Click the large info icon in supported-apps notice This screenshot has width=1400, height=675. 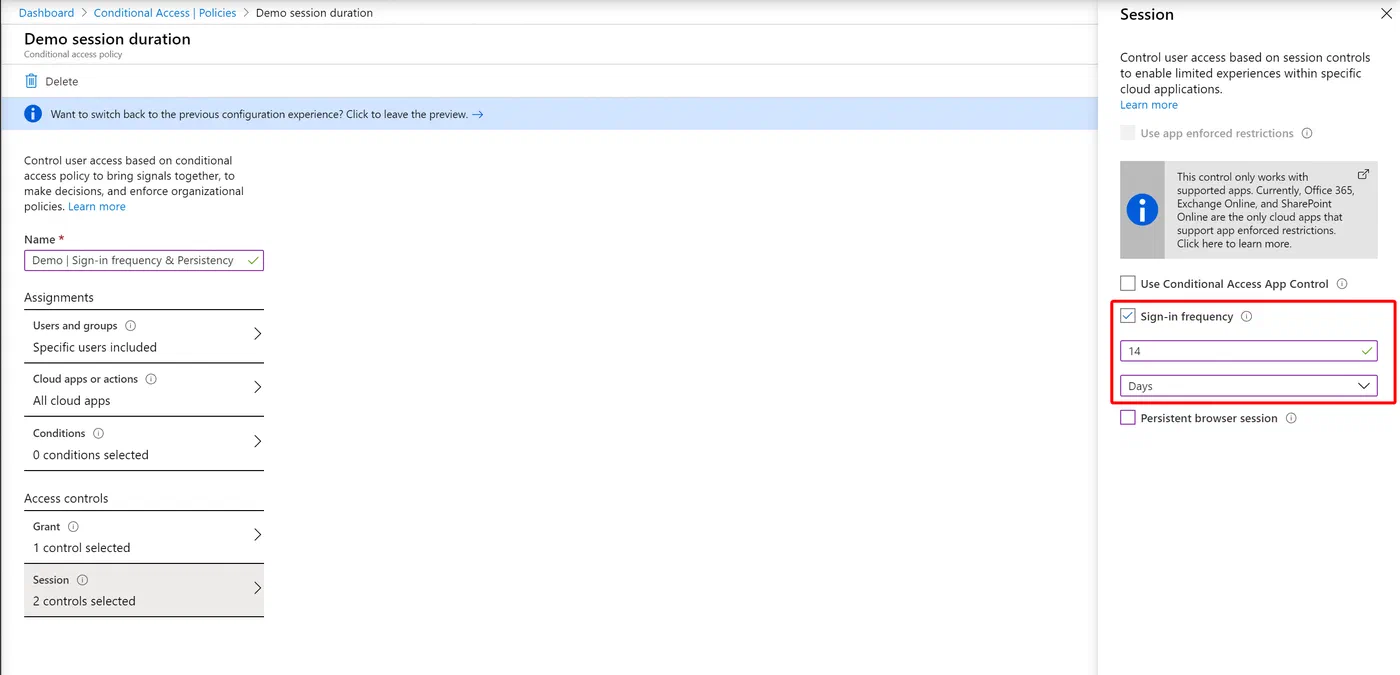tap(1142, 210)
